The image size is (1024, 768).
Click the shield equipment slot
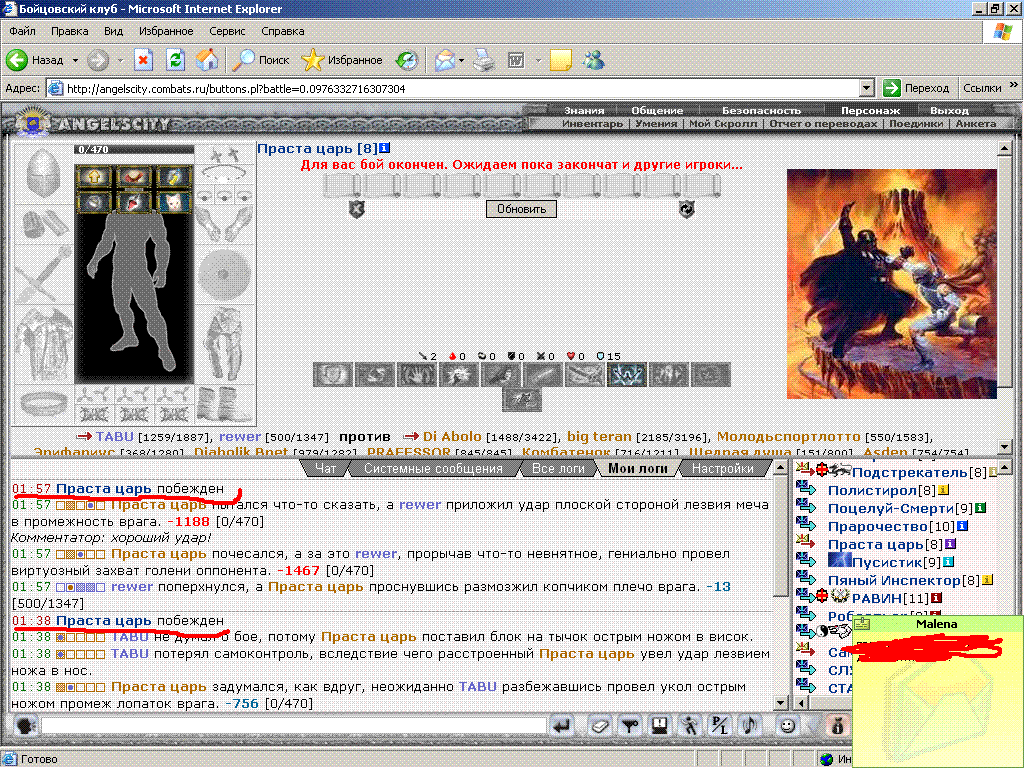pyautogui.click(x=224, y=274)
